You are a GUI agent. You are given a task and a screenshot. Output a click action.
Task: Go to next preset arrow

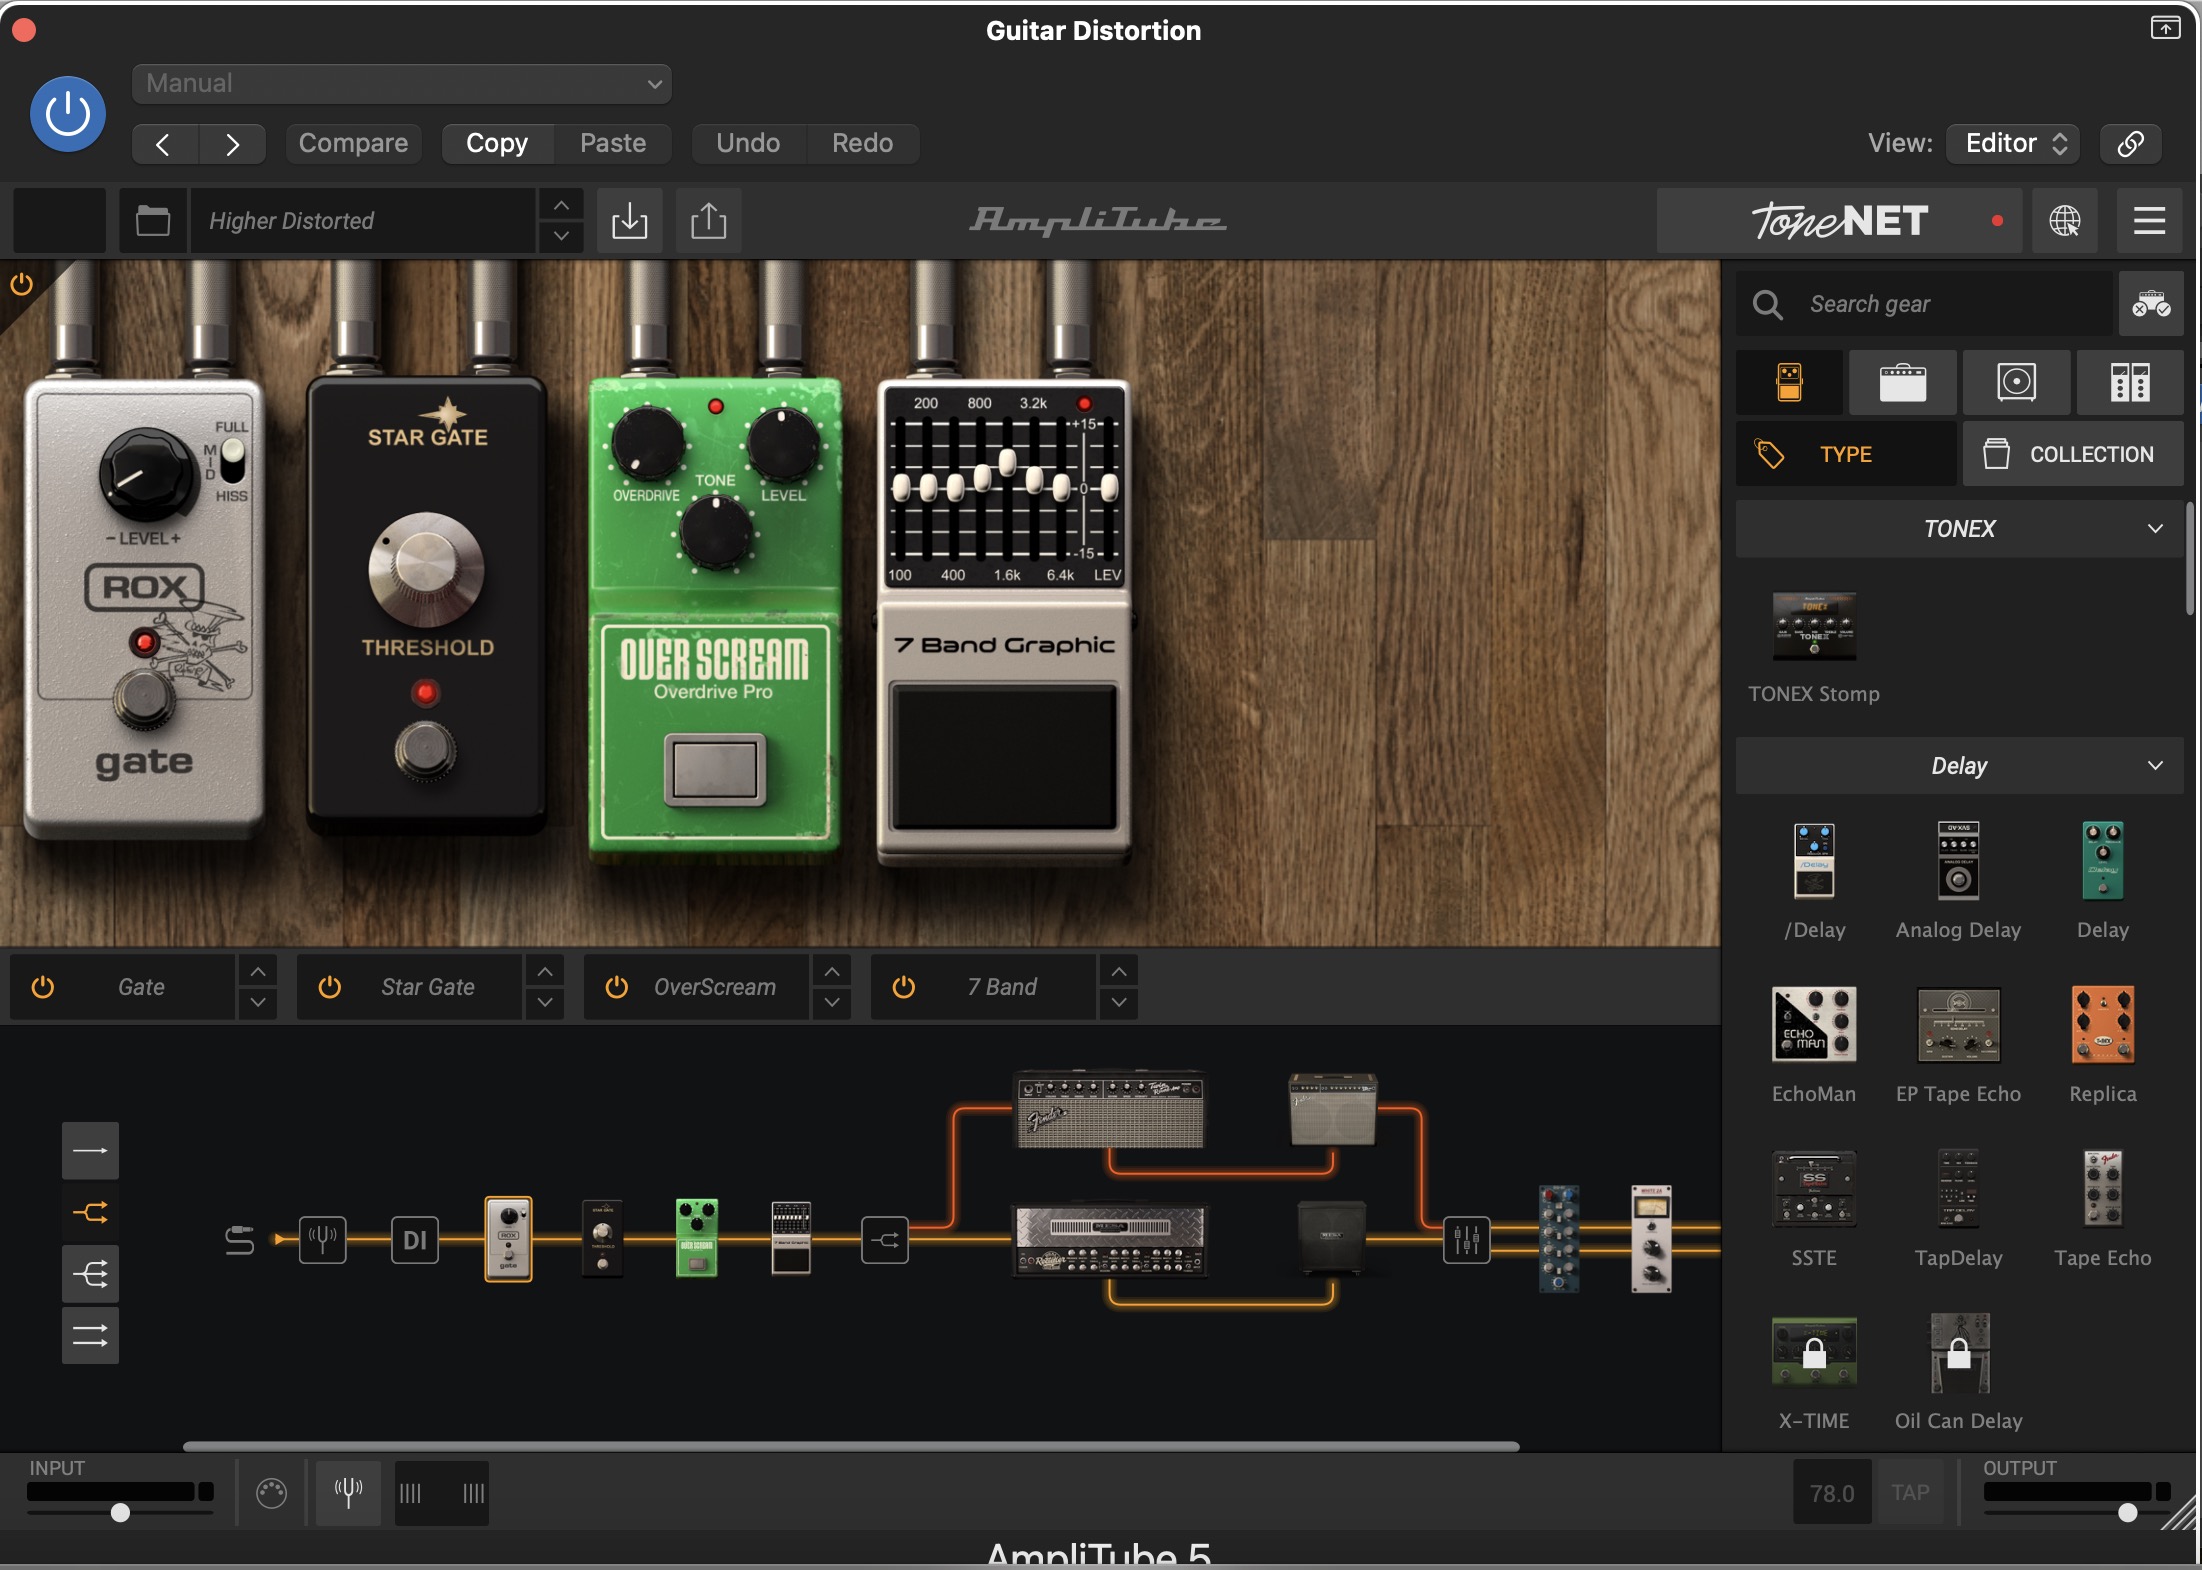tap(232, 144)
